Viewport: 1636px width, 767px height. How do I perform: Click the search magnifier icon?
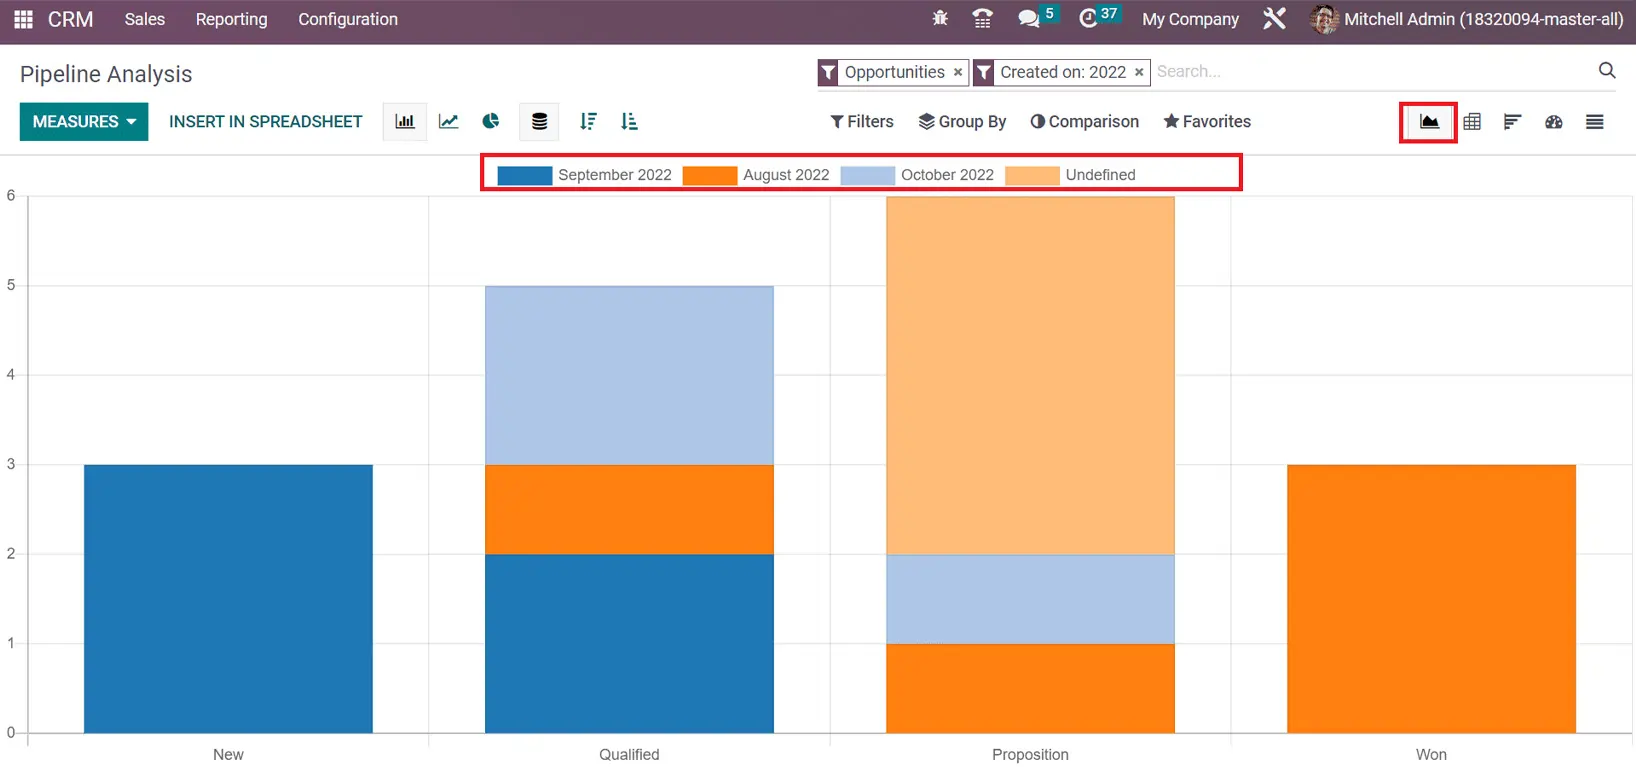[x=1607, y=70]
